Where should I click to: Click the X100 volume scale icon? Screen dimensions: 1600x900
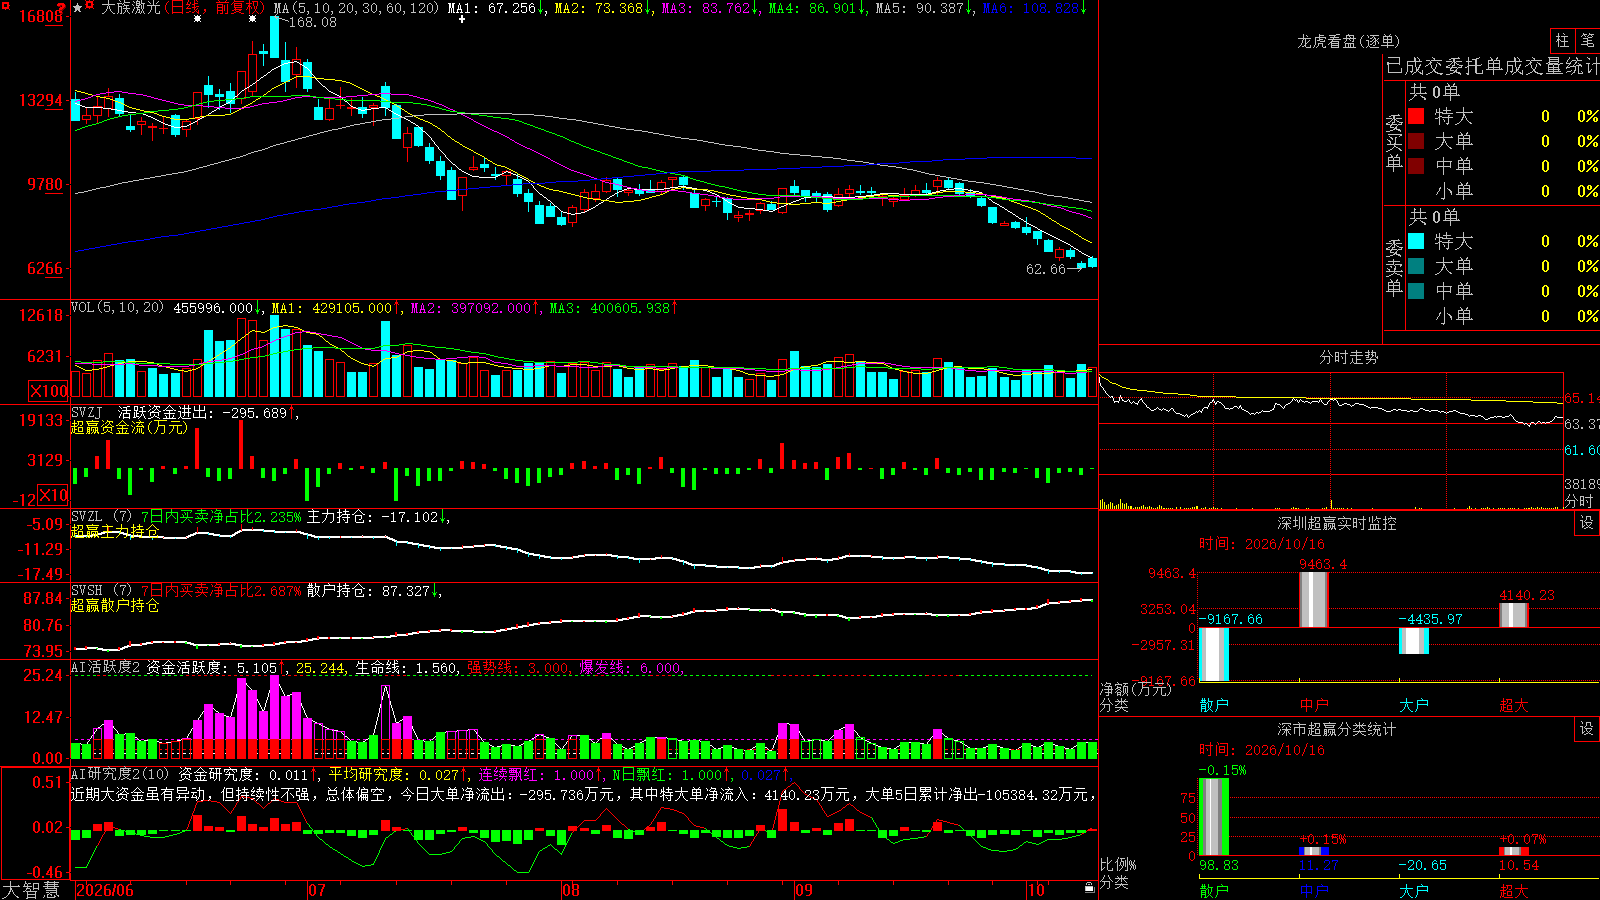tap(49, 391)
